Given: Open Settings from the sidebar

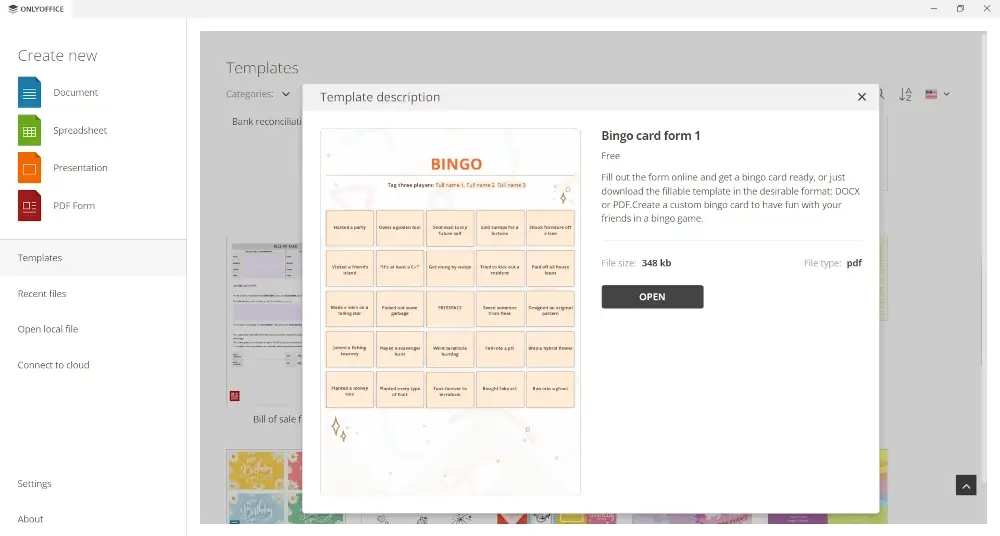Looking at the screenshot, I should pyautogui.click(x=34, y=484).
